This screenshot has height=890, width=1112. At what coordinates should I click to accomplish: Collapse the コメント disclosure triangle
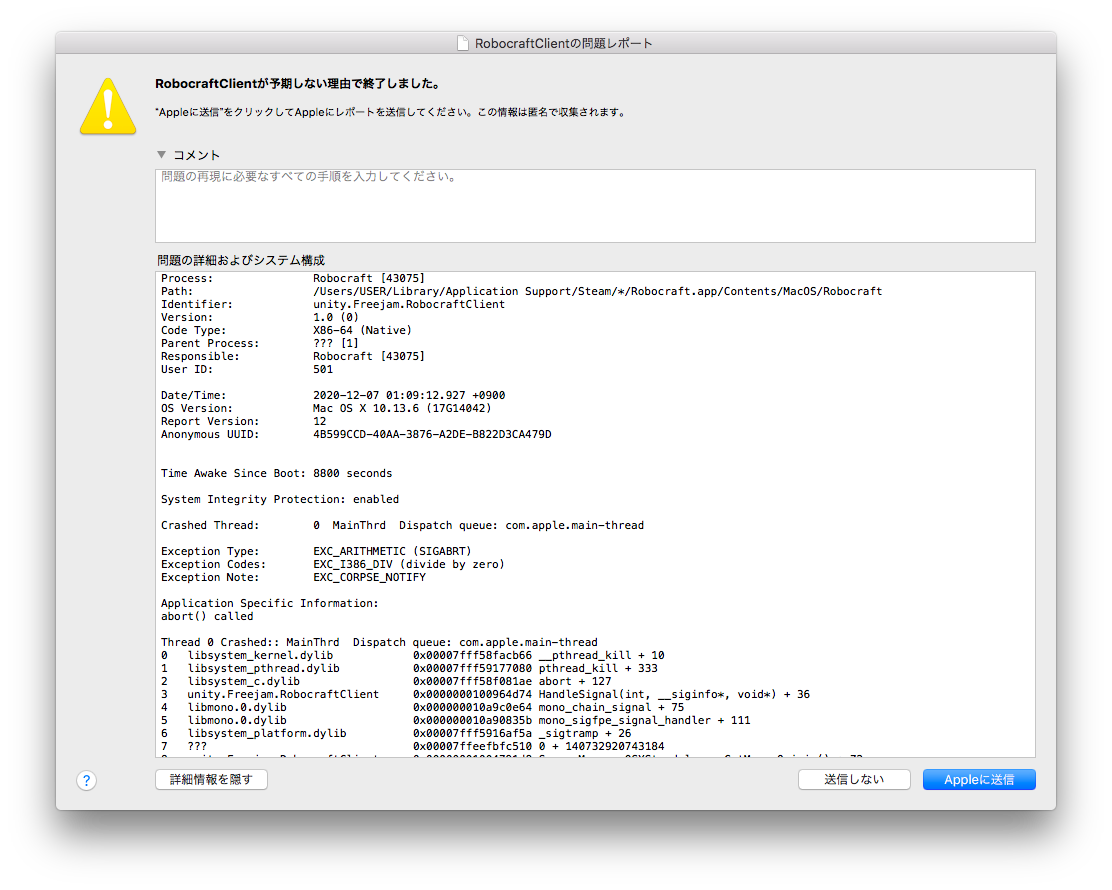pyautogui.click(x=162, y=155)
